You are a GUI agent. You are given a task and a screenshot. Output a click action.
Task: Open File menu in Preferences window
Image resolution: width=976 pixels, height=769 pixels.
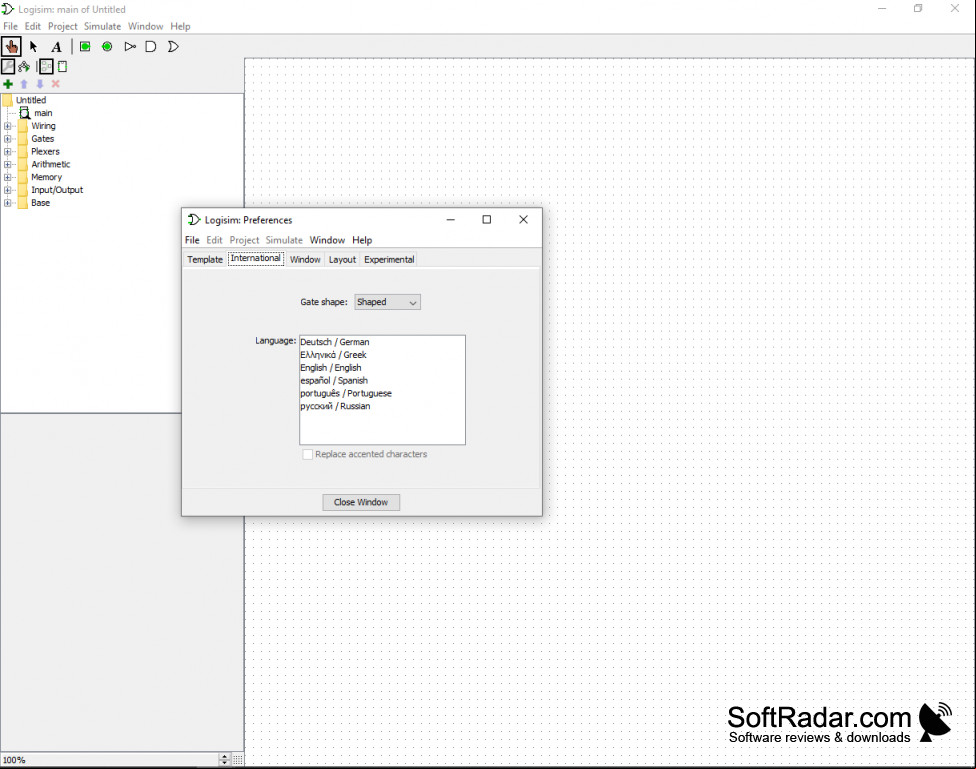click(192, 240)
